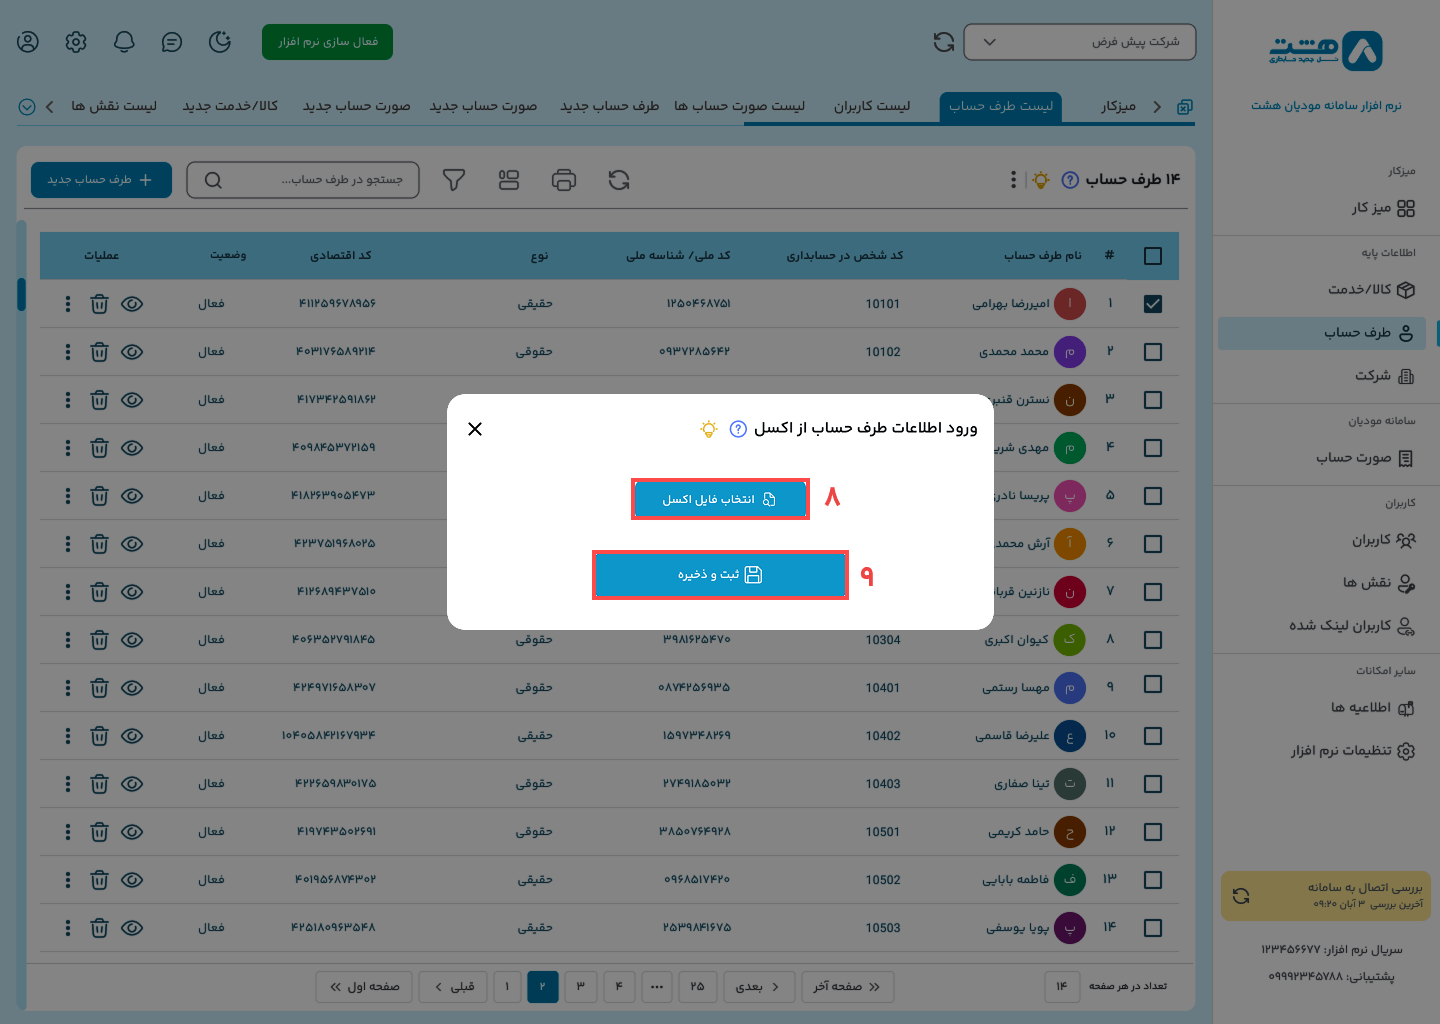Image resolution: width=1440 pixels, height=1024 pixels.
Task: Open the column display settings icon in the toolbar
Action: click(509, 180)
